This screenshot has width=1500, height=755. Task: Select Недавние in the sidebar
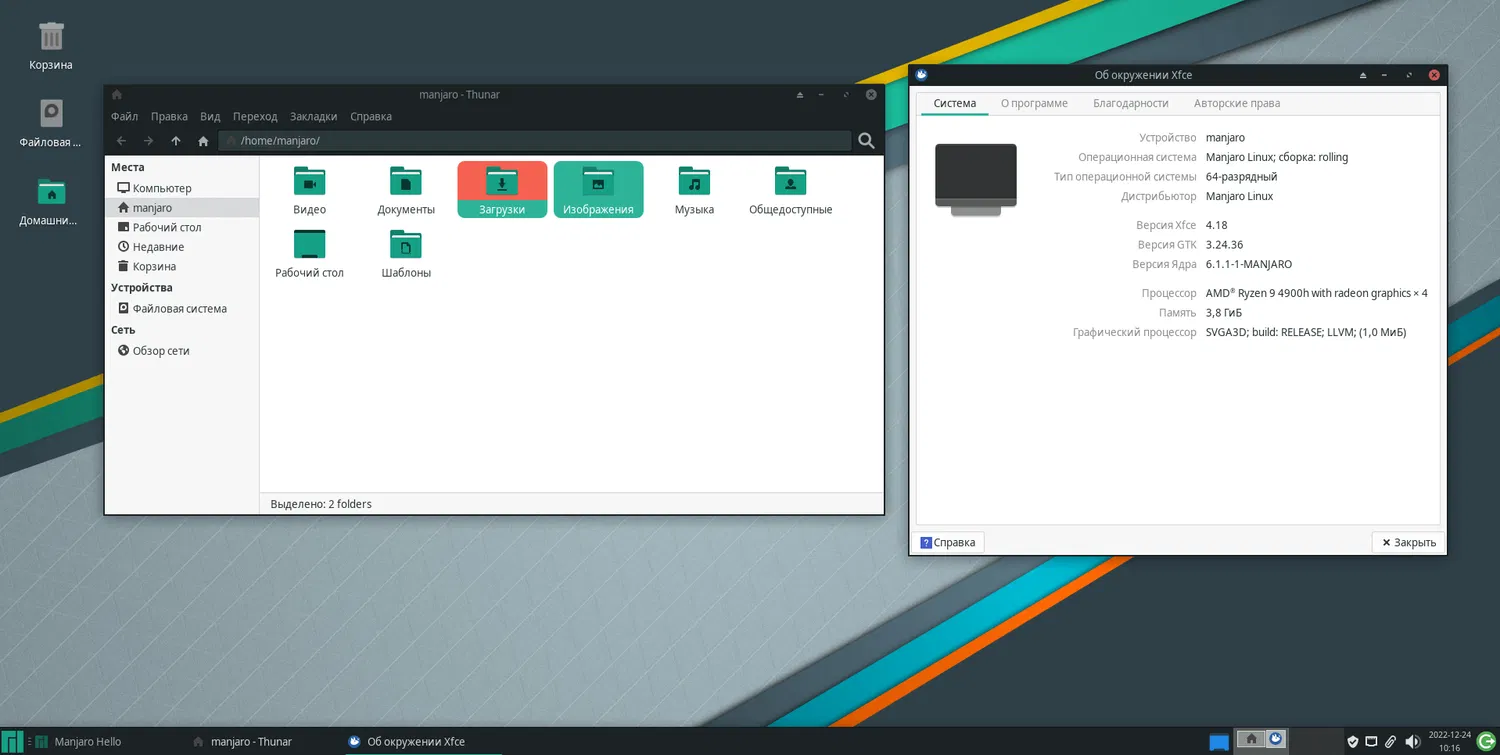(182, 247)
